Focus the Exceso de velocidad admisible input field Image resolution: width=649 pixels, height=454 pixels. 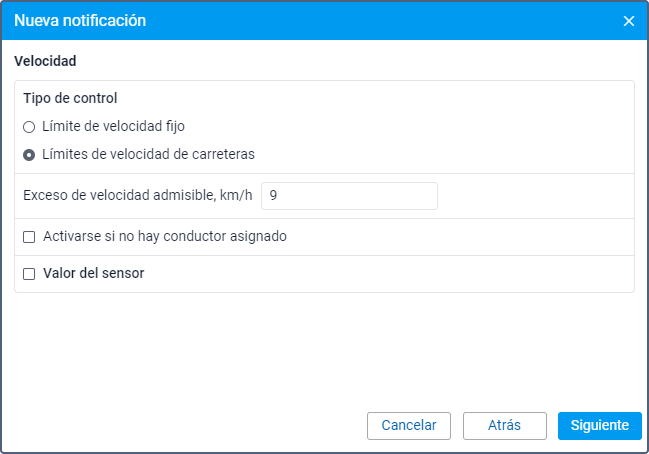pos(349,197)
